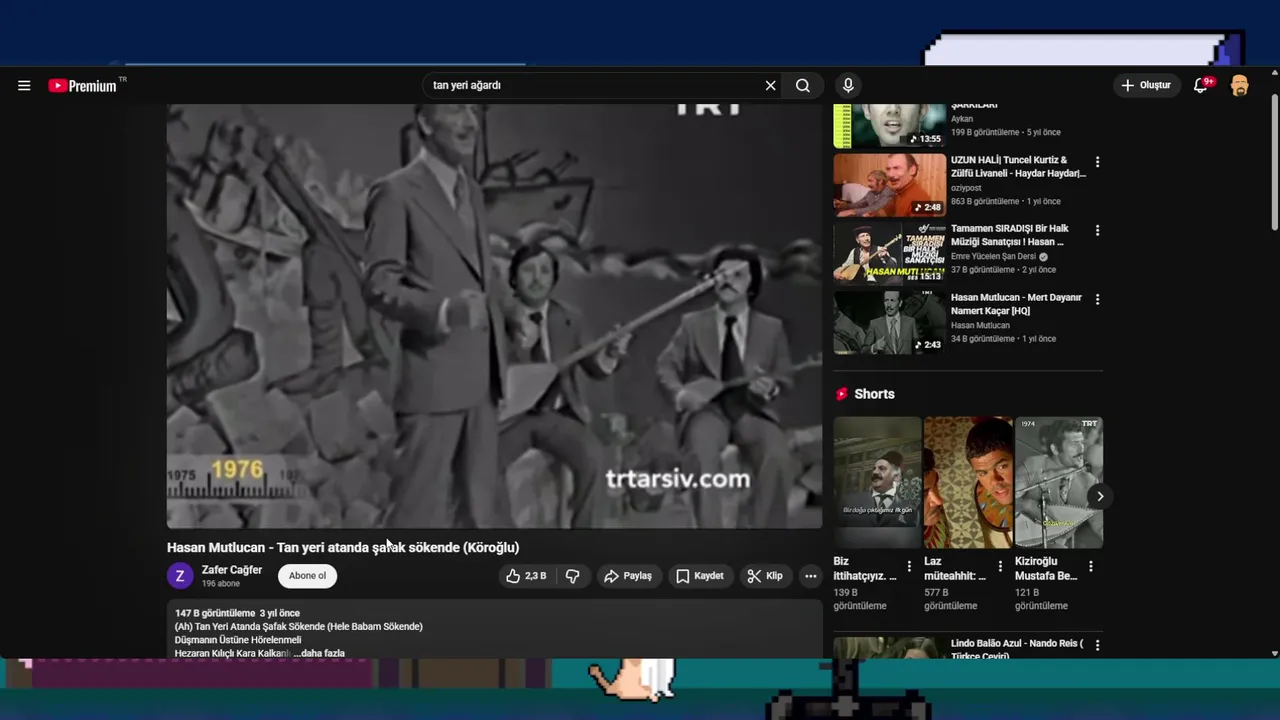Open options for 'Kiziroğlu Mustafa Be...' Short
The image size is (1280, 720).
pos(1090,567)
